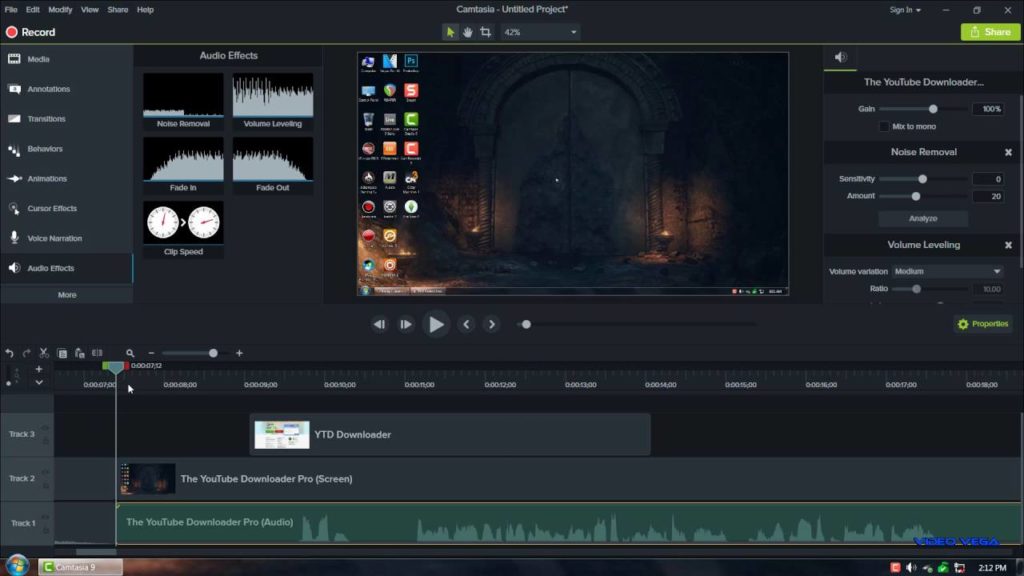Image resolution: width=1024 pixels, height=576 pixels.
Task: Expand the More sidebar options
Action: point(66,294)
